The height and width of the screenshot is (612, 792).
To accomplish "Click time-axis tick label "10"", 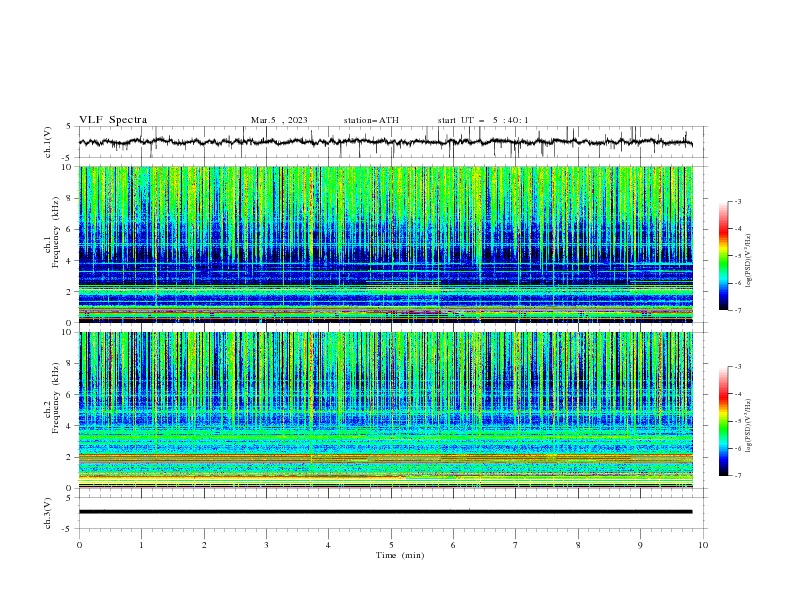I will click(703, 545).
